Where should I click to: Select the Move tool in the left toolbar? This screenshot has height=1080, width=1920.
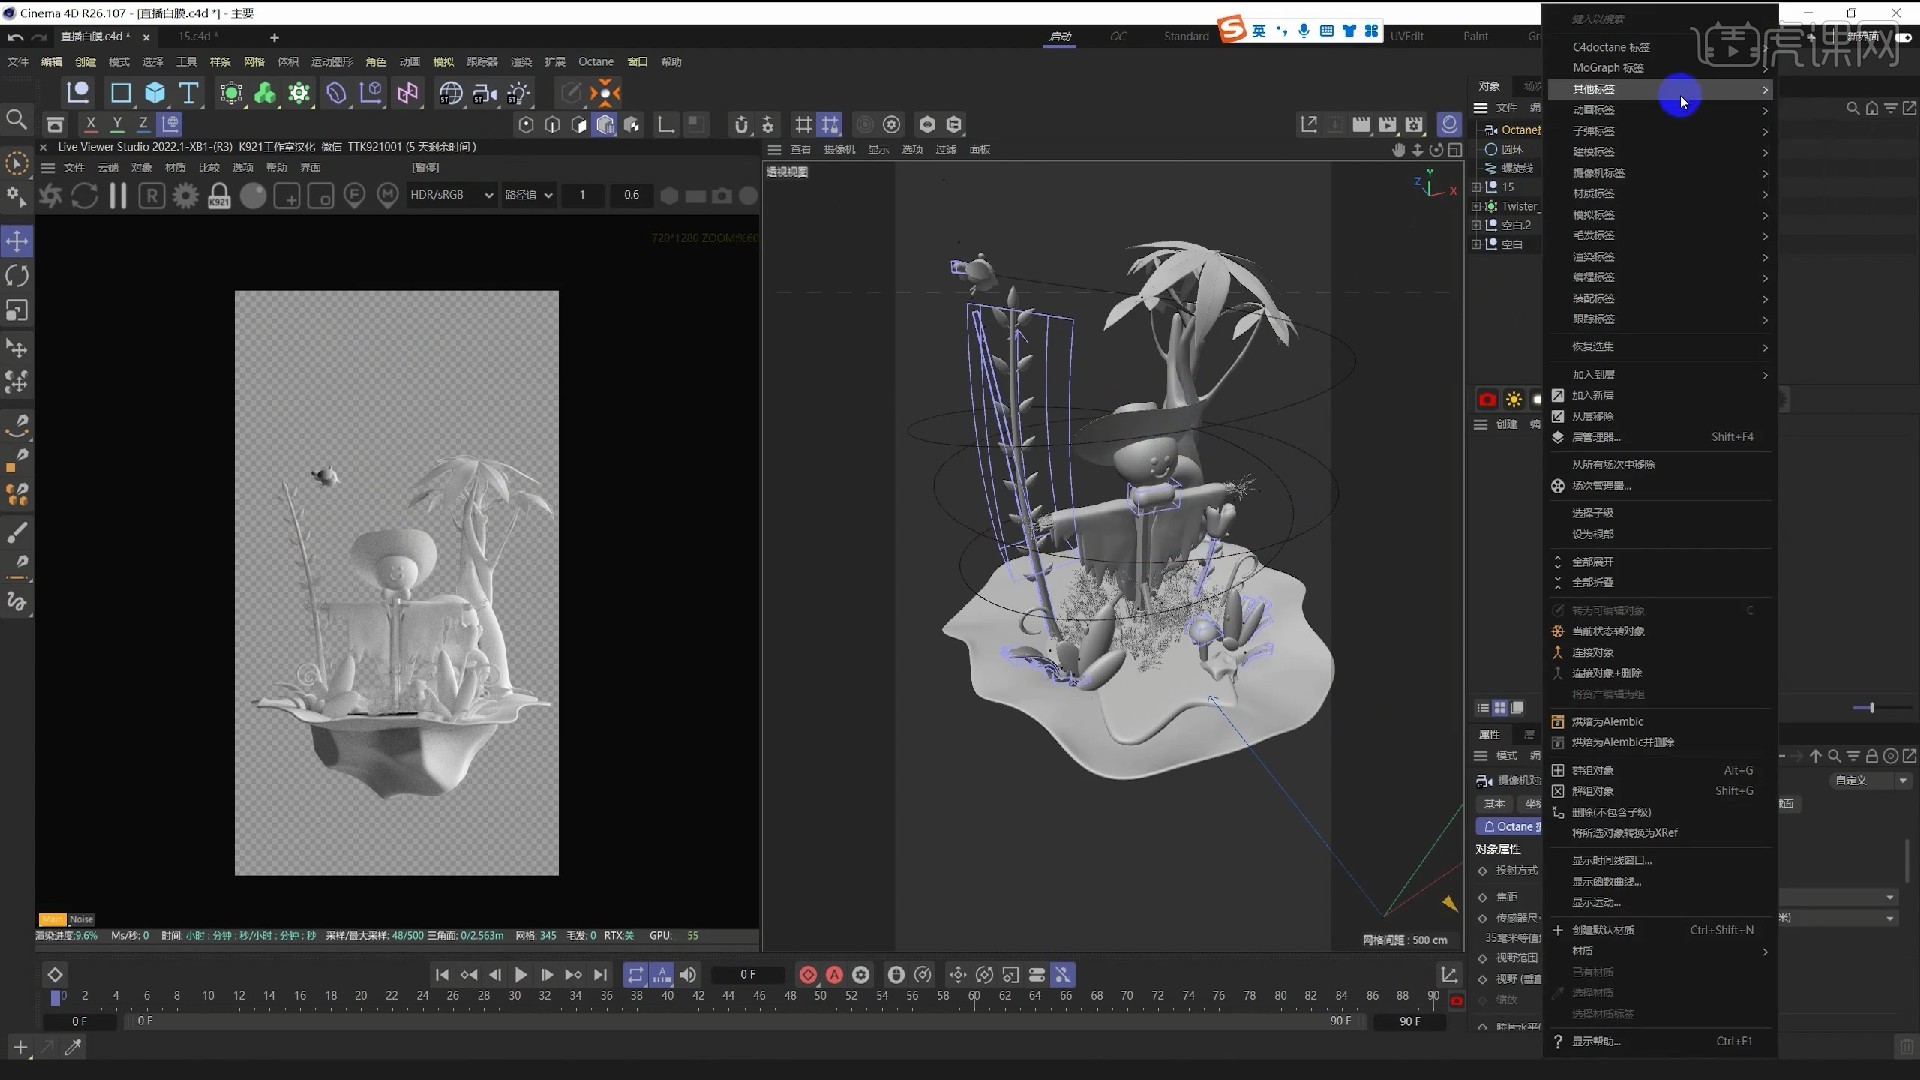pyautogui.click(x=16, y=240)
